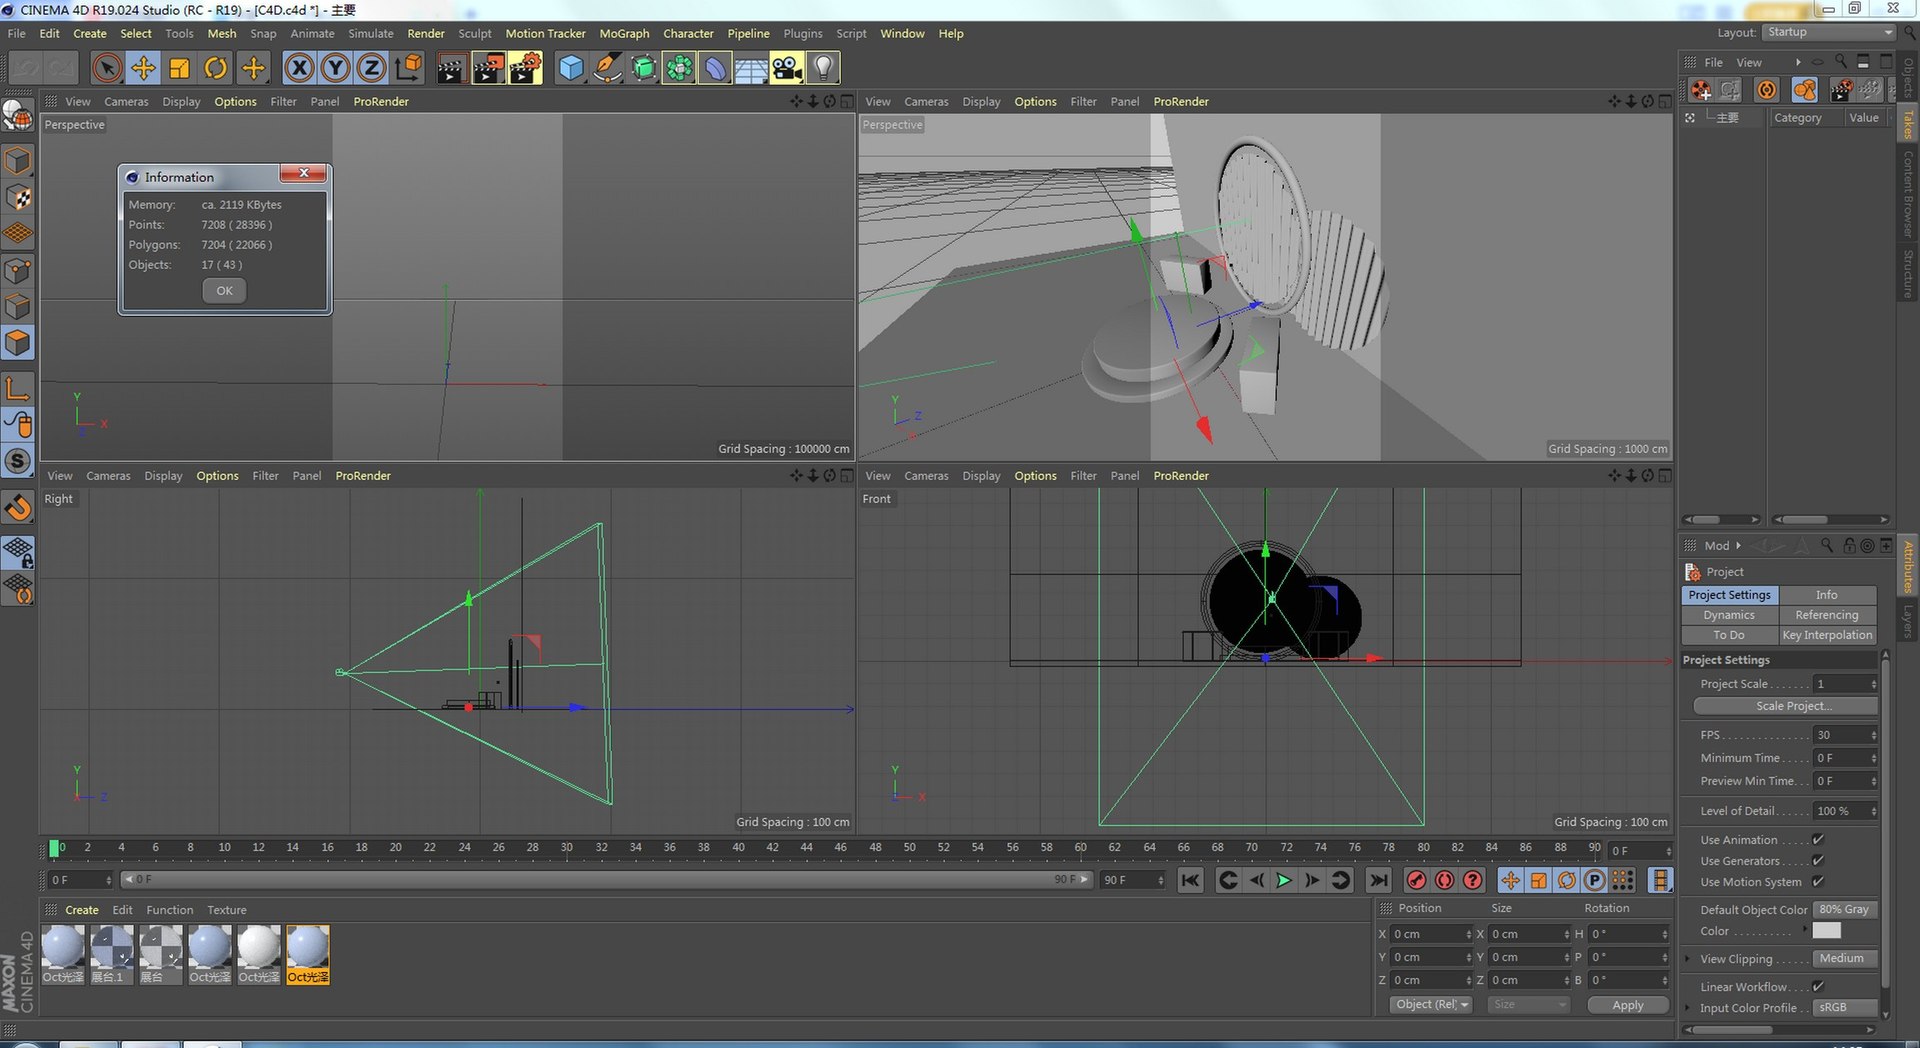Add a light with the bulb icon
The height and width of the screenshot is (1048, 1920).
click(x=822, y=68)
